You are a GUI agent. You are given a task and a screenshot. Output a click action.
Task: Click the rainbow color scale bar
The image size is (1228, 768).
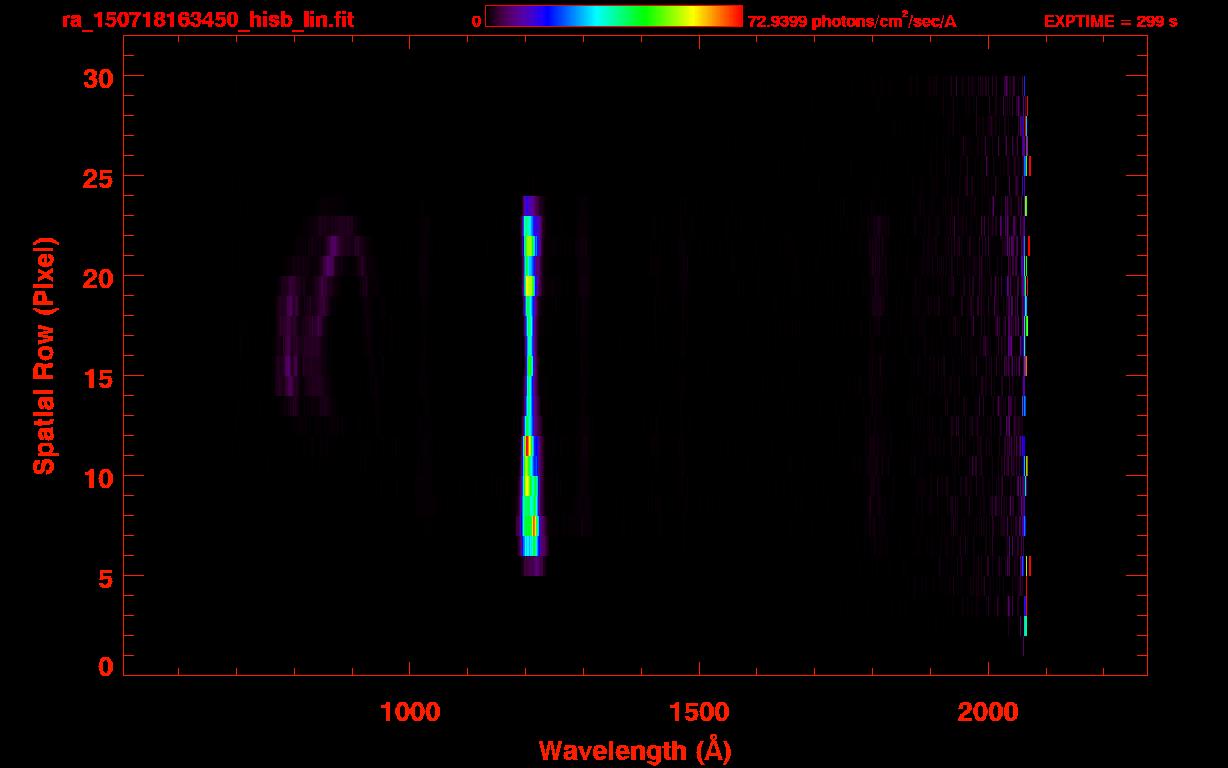614,16
